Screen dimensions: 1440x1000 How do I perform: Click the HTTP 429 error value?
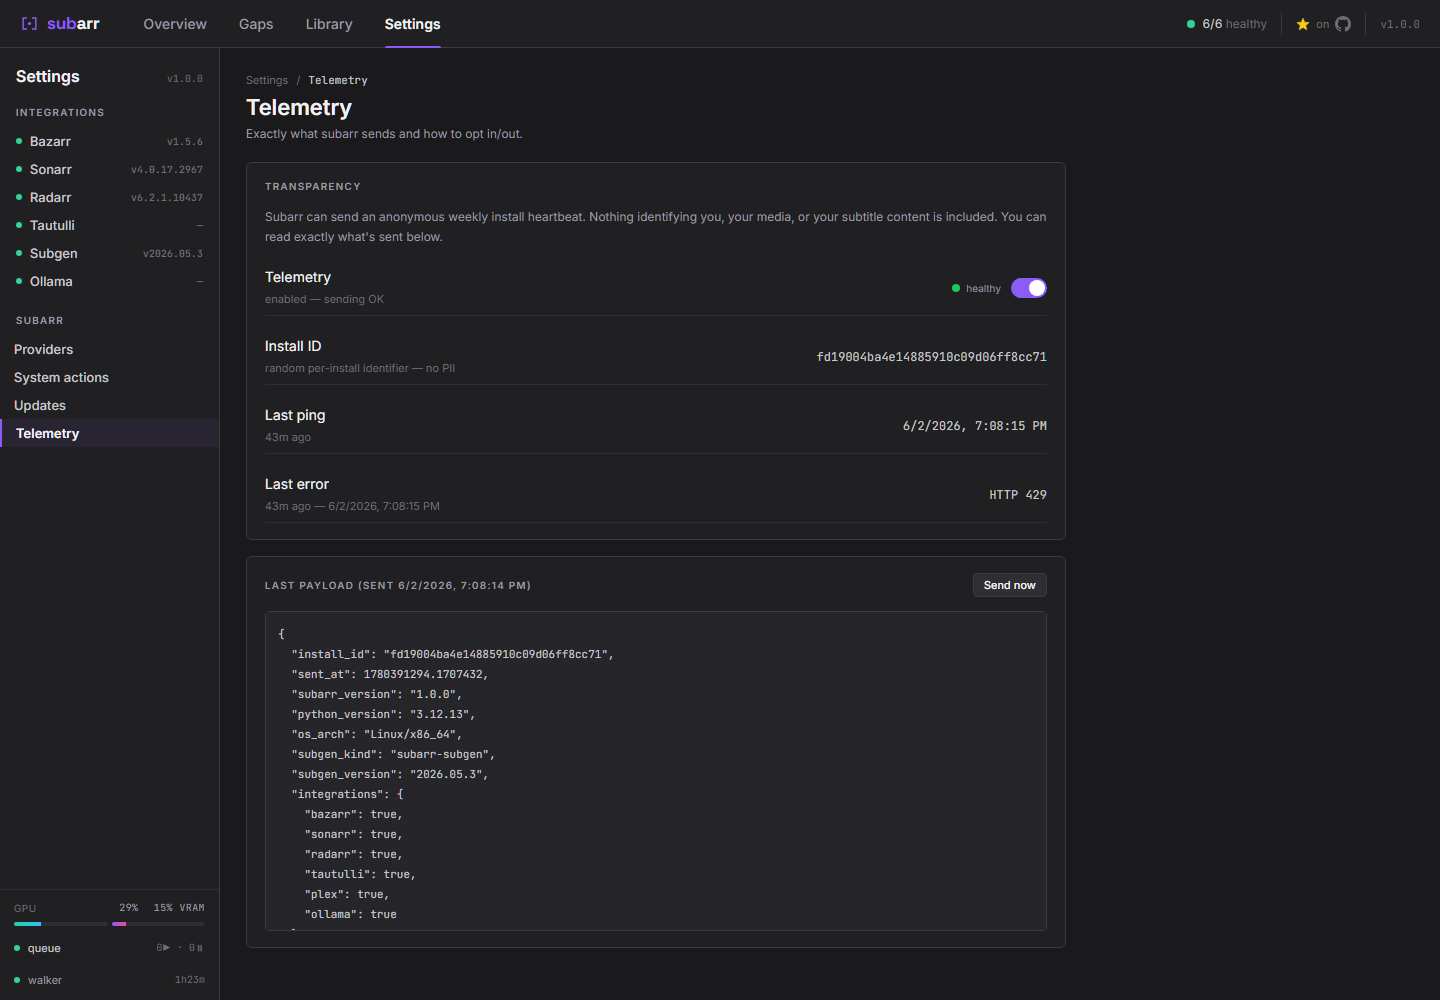(1018, 495)
